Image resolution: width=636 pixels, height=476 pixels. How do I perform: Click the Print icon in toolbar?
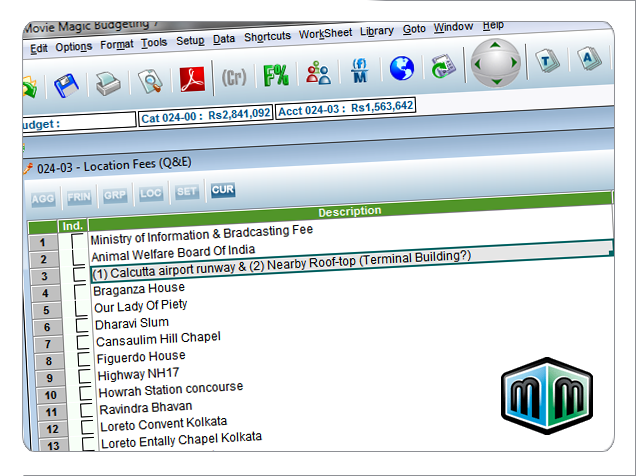(x=108, y=83)
